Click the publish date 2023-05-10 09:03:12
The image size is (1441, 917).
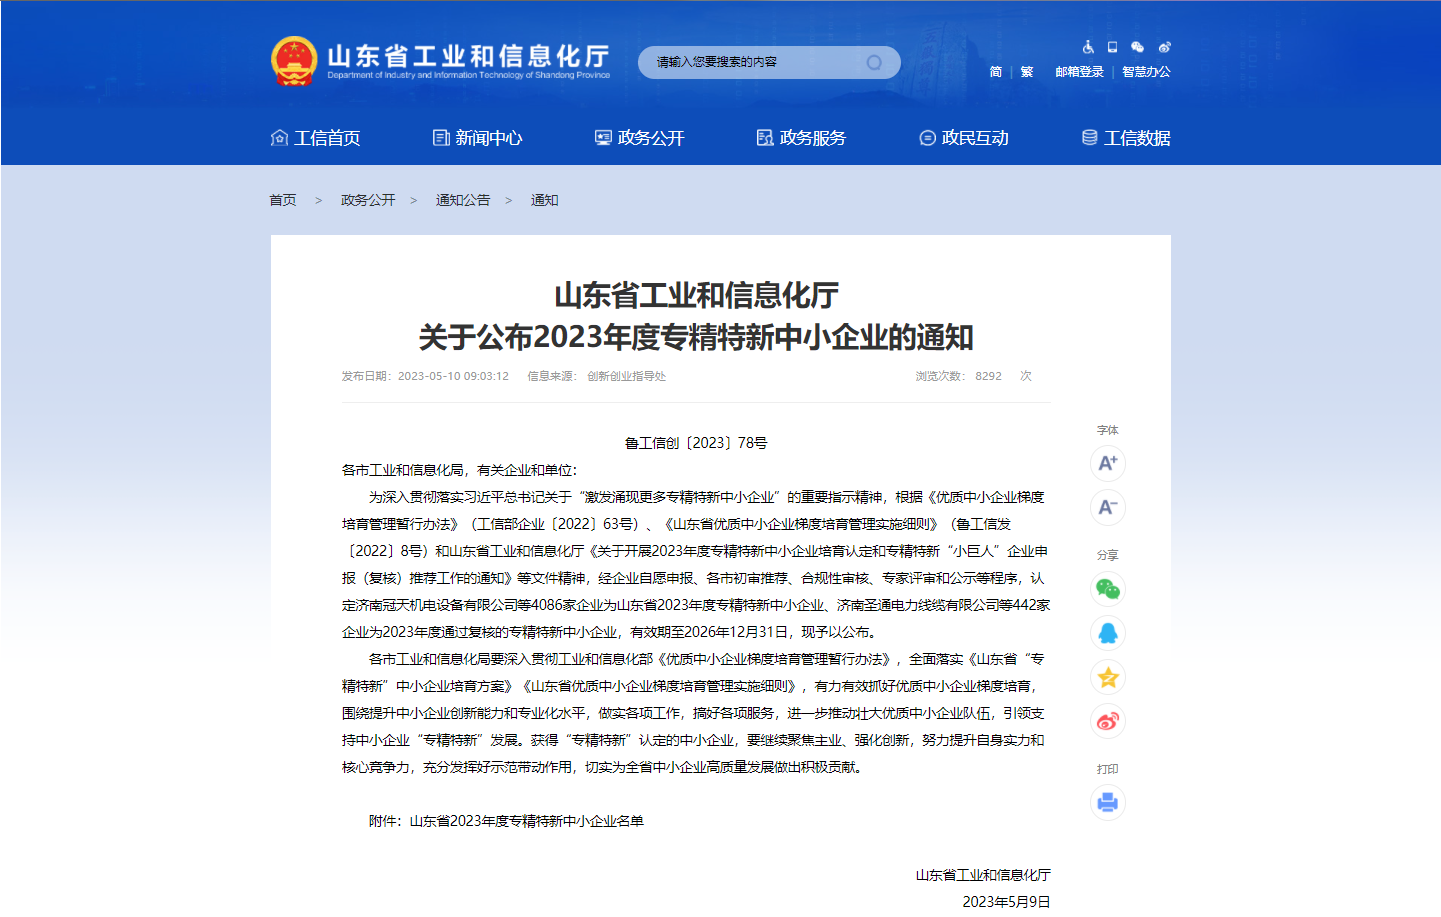click(x=453, y=376)
